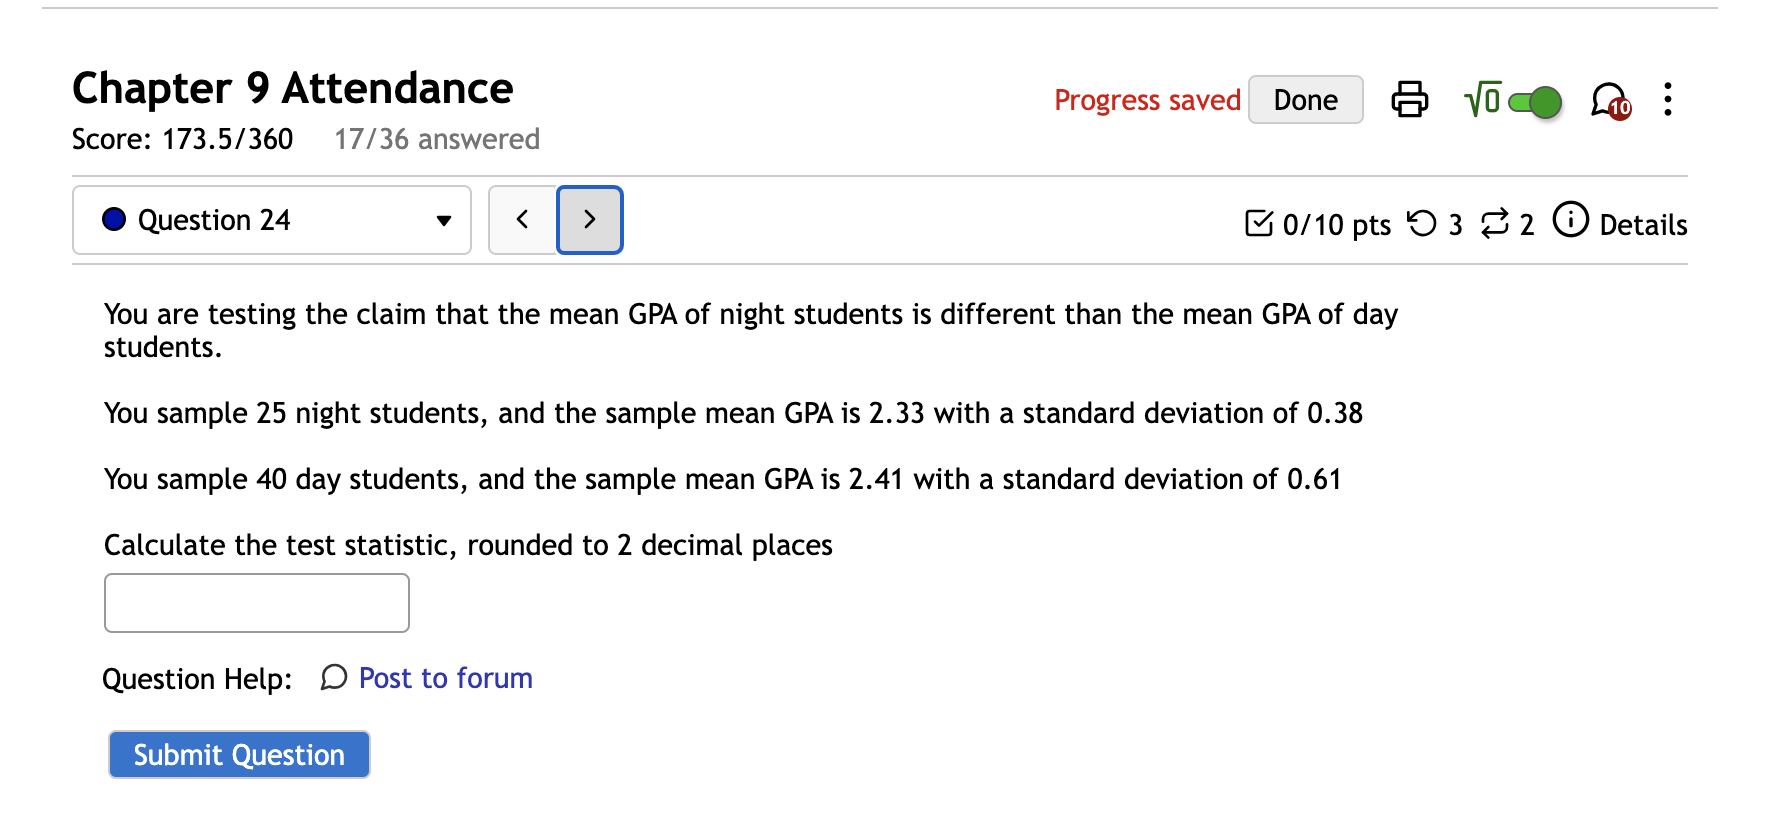Click the forum speech bubble icon

[333, 678]
